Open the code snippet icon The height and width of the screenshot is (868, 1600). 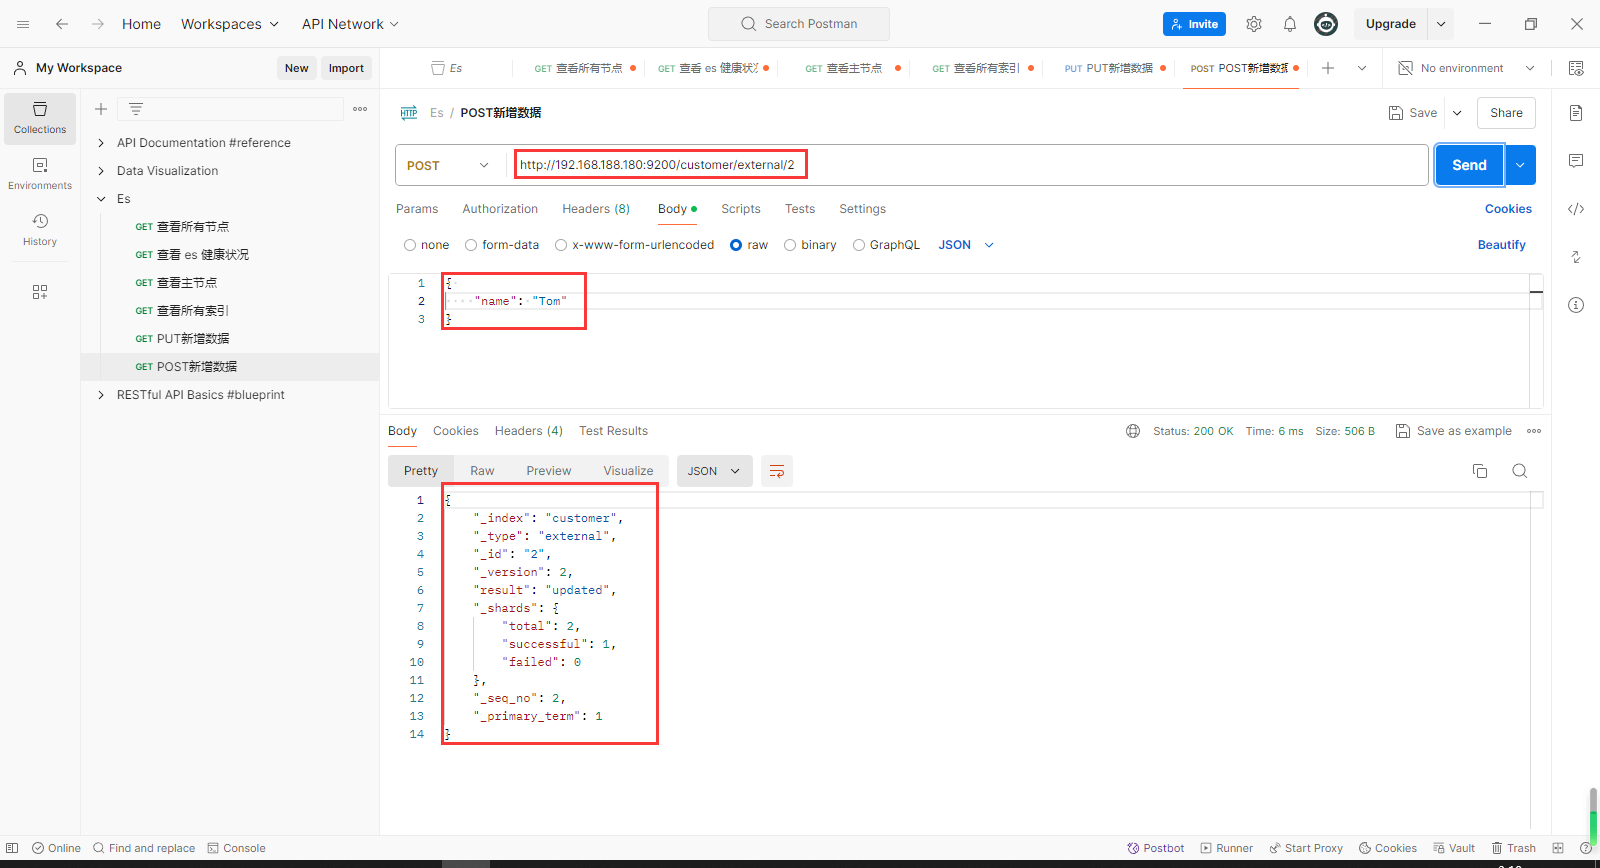(1576, 209)
